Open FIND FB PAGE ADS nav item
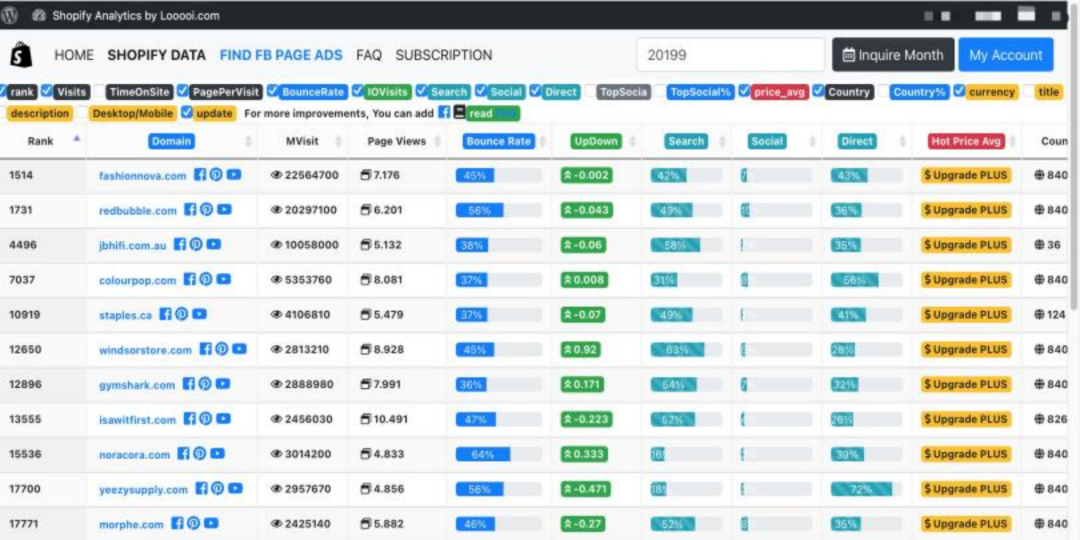1080x540 pixels. point(281,55)
